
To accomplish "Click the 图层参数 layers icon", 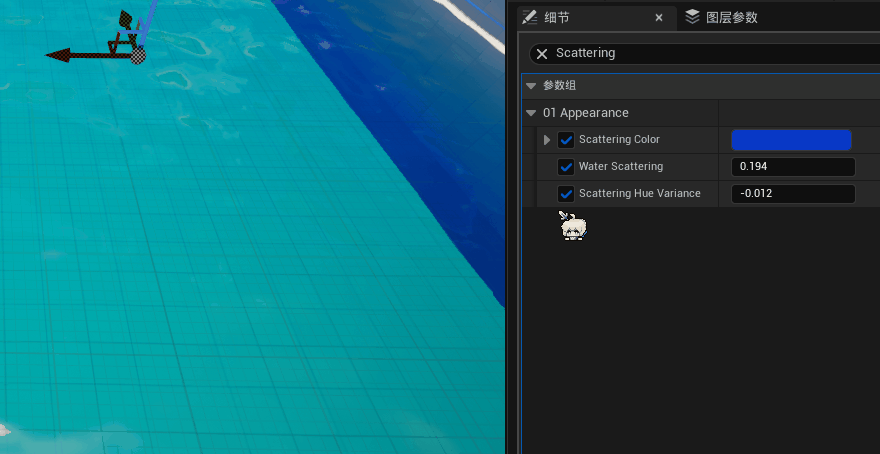I will click(x=693, y=17).
